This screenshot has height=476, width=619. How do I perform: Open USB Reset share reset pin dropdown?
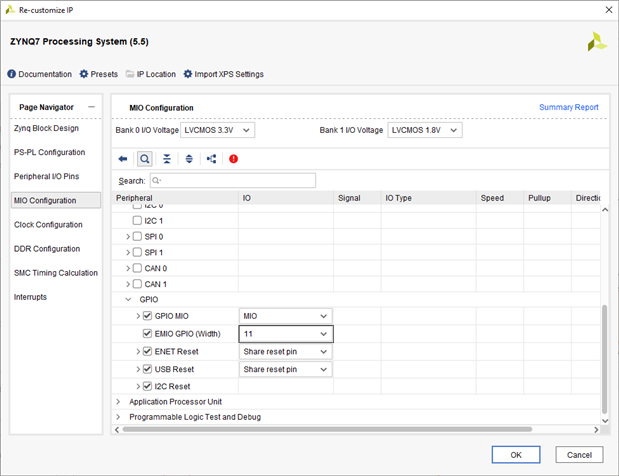[x=286, y=369]
